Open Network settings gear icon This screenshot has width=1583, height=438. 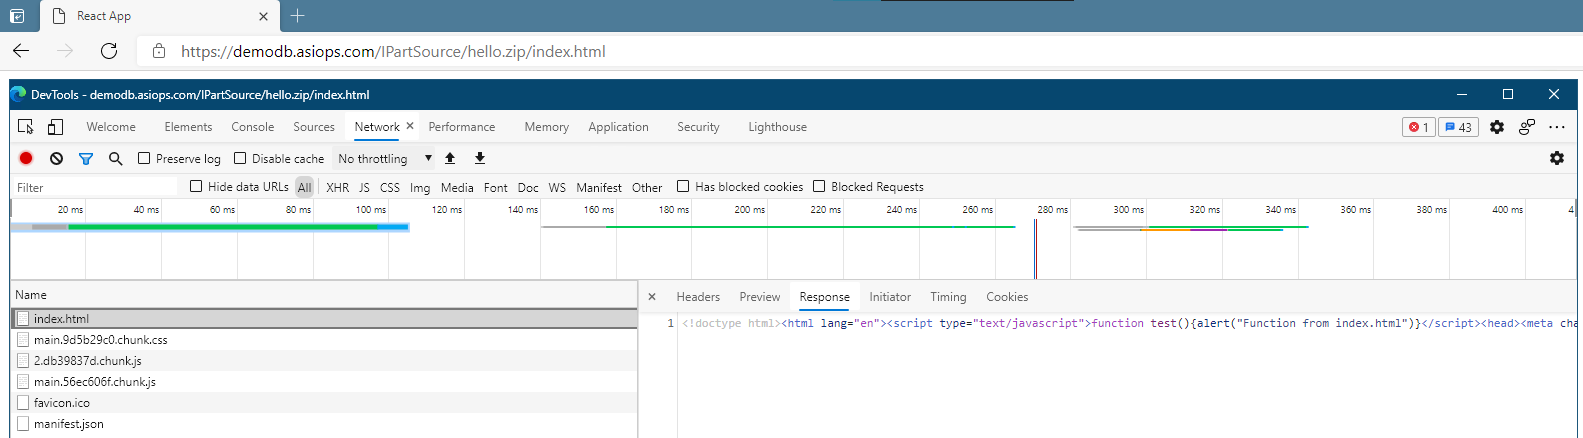tap(1557, 158)
